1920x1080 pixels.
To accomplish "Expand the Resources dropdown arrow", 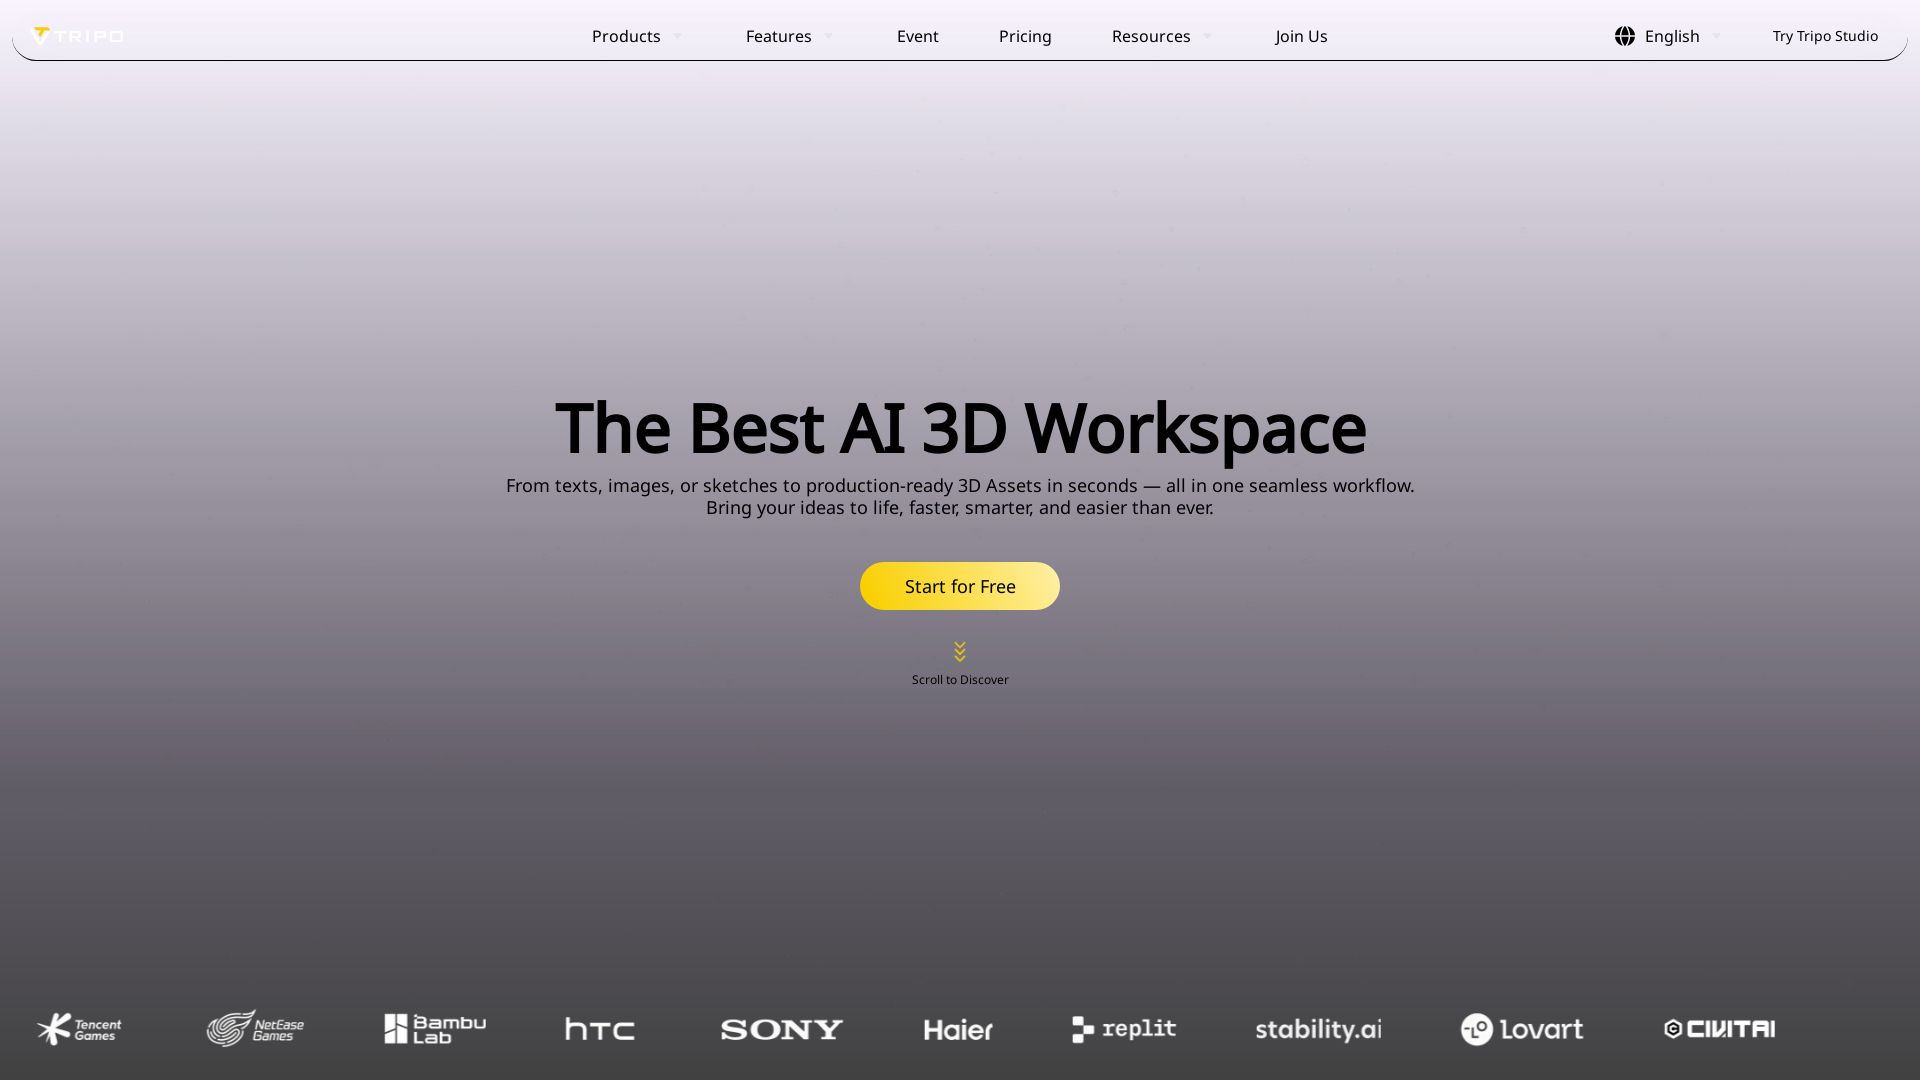I will tap(1207, 36).
